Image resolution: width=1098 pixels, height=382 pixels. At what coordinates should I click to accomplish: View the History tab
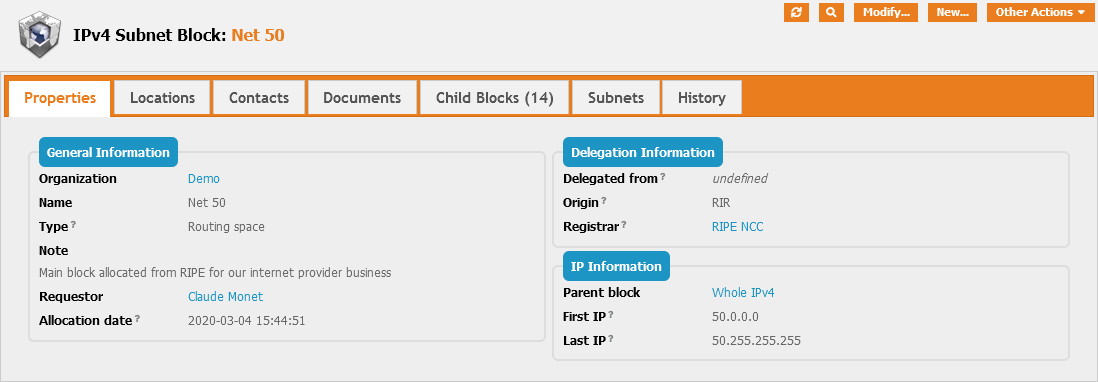(702, 98)
